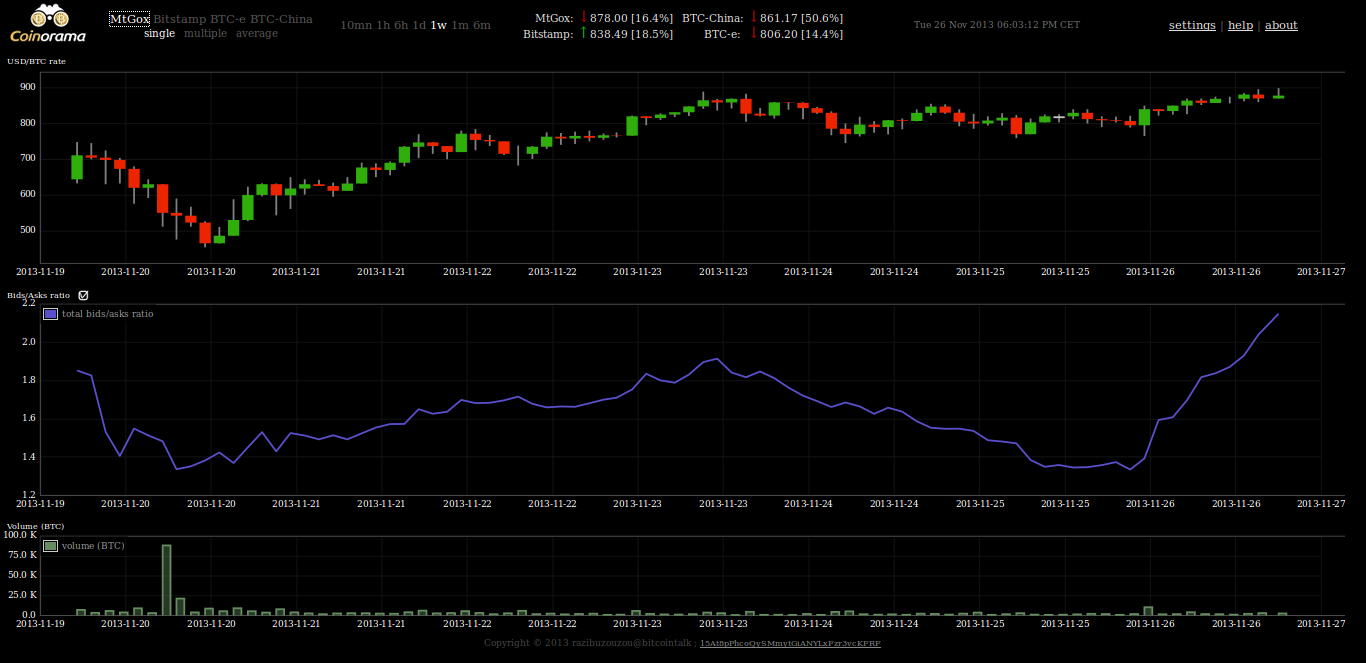This screenshot has width=1366, height=663.
Task: Set time range to 1m
Action: point(458,25)
